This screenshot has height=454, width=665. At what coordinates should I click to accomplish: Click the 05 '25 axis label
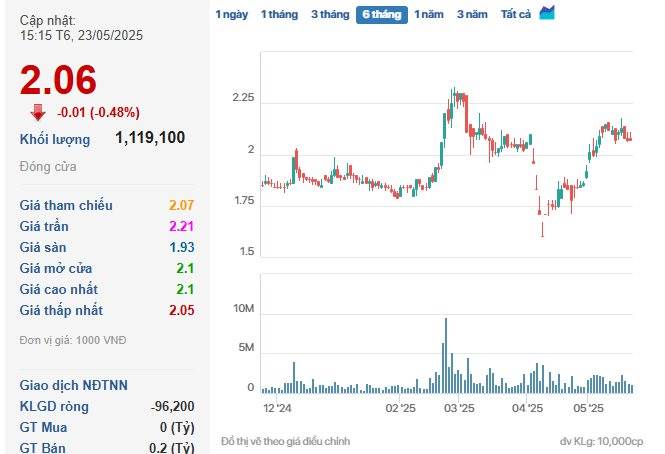tap(588, 408)
